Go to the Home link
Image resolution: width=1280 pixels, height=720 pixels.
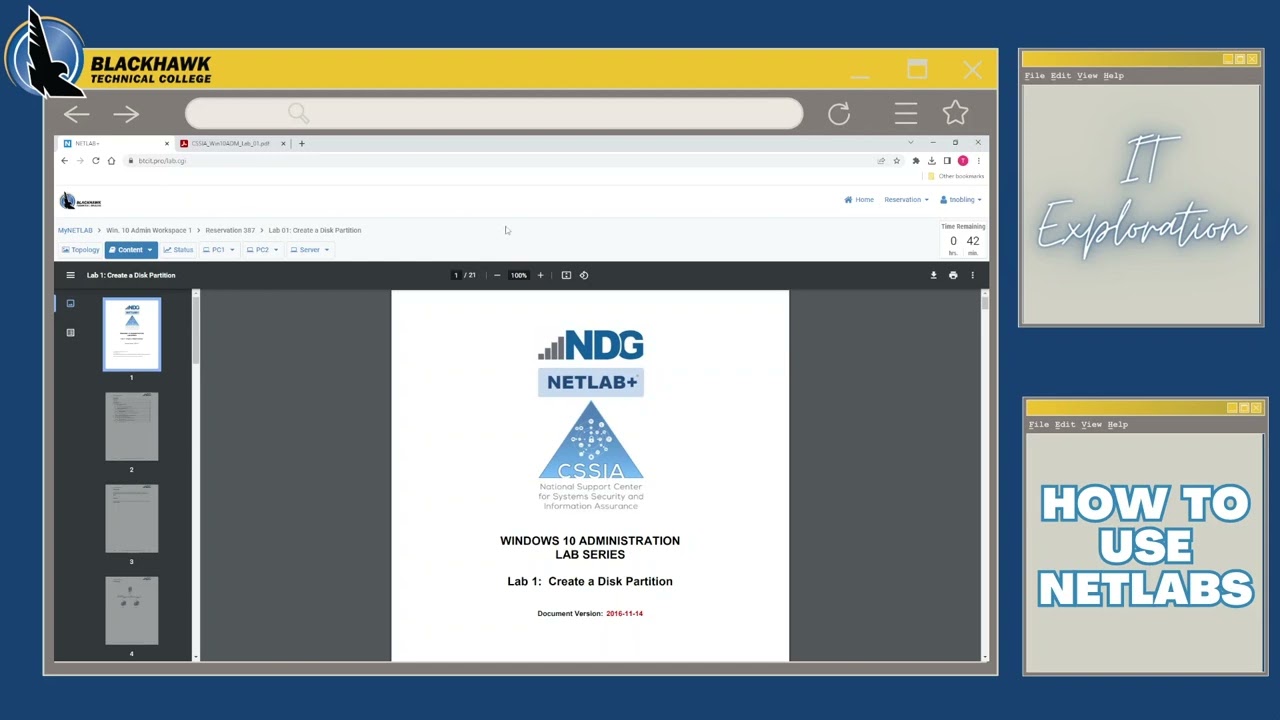[859, 200]
